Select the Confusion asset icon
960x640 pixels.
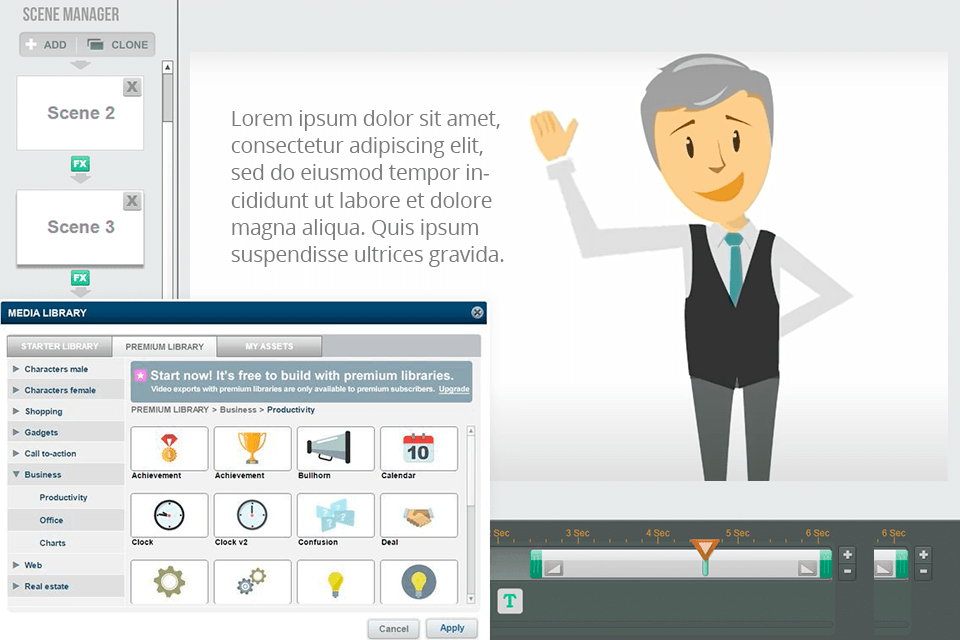(335, 515)
